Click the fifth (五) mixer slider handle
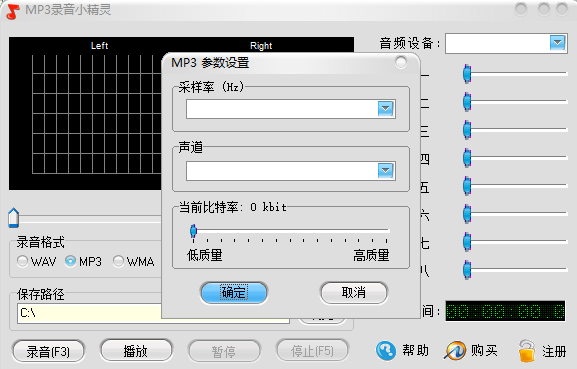 (x=467, y=185)
